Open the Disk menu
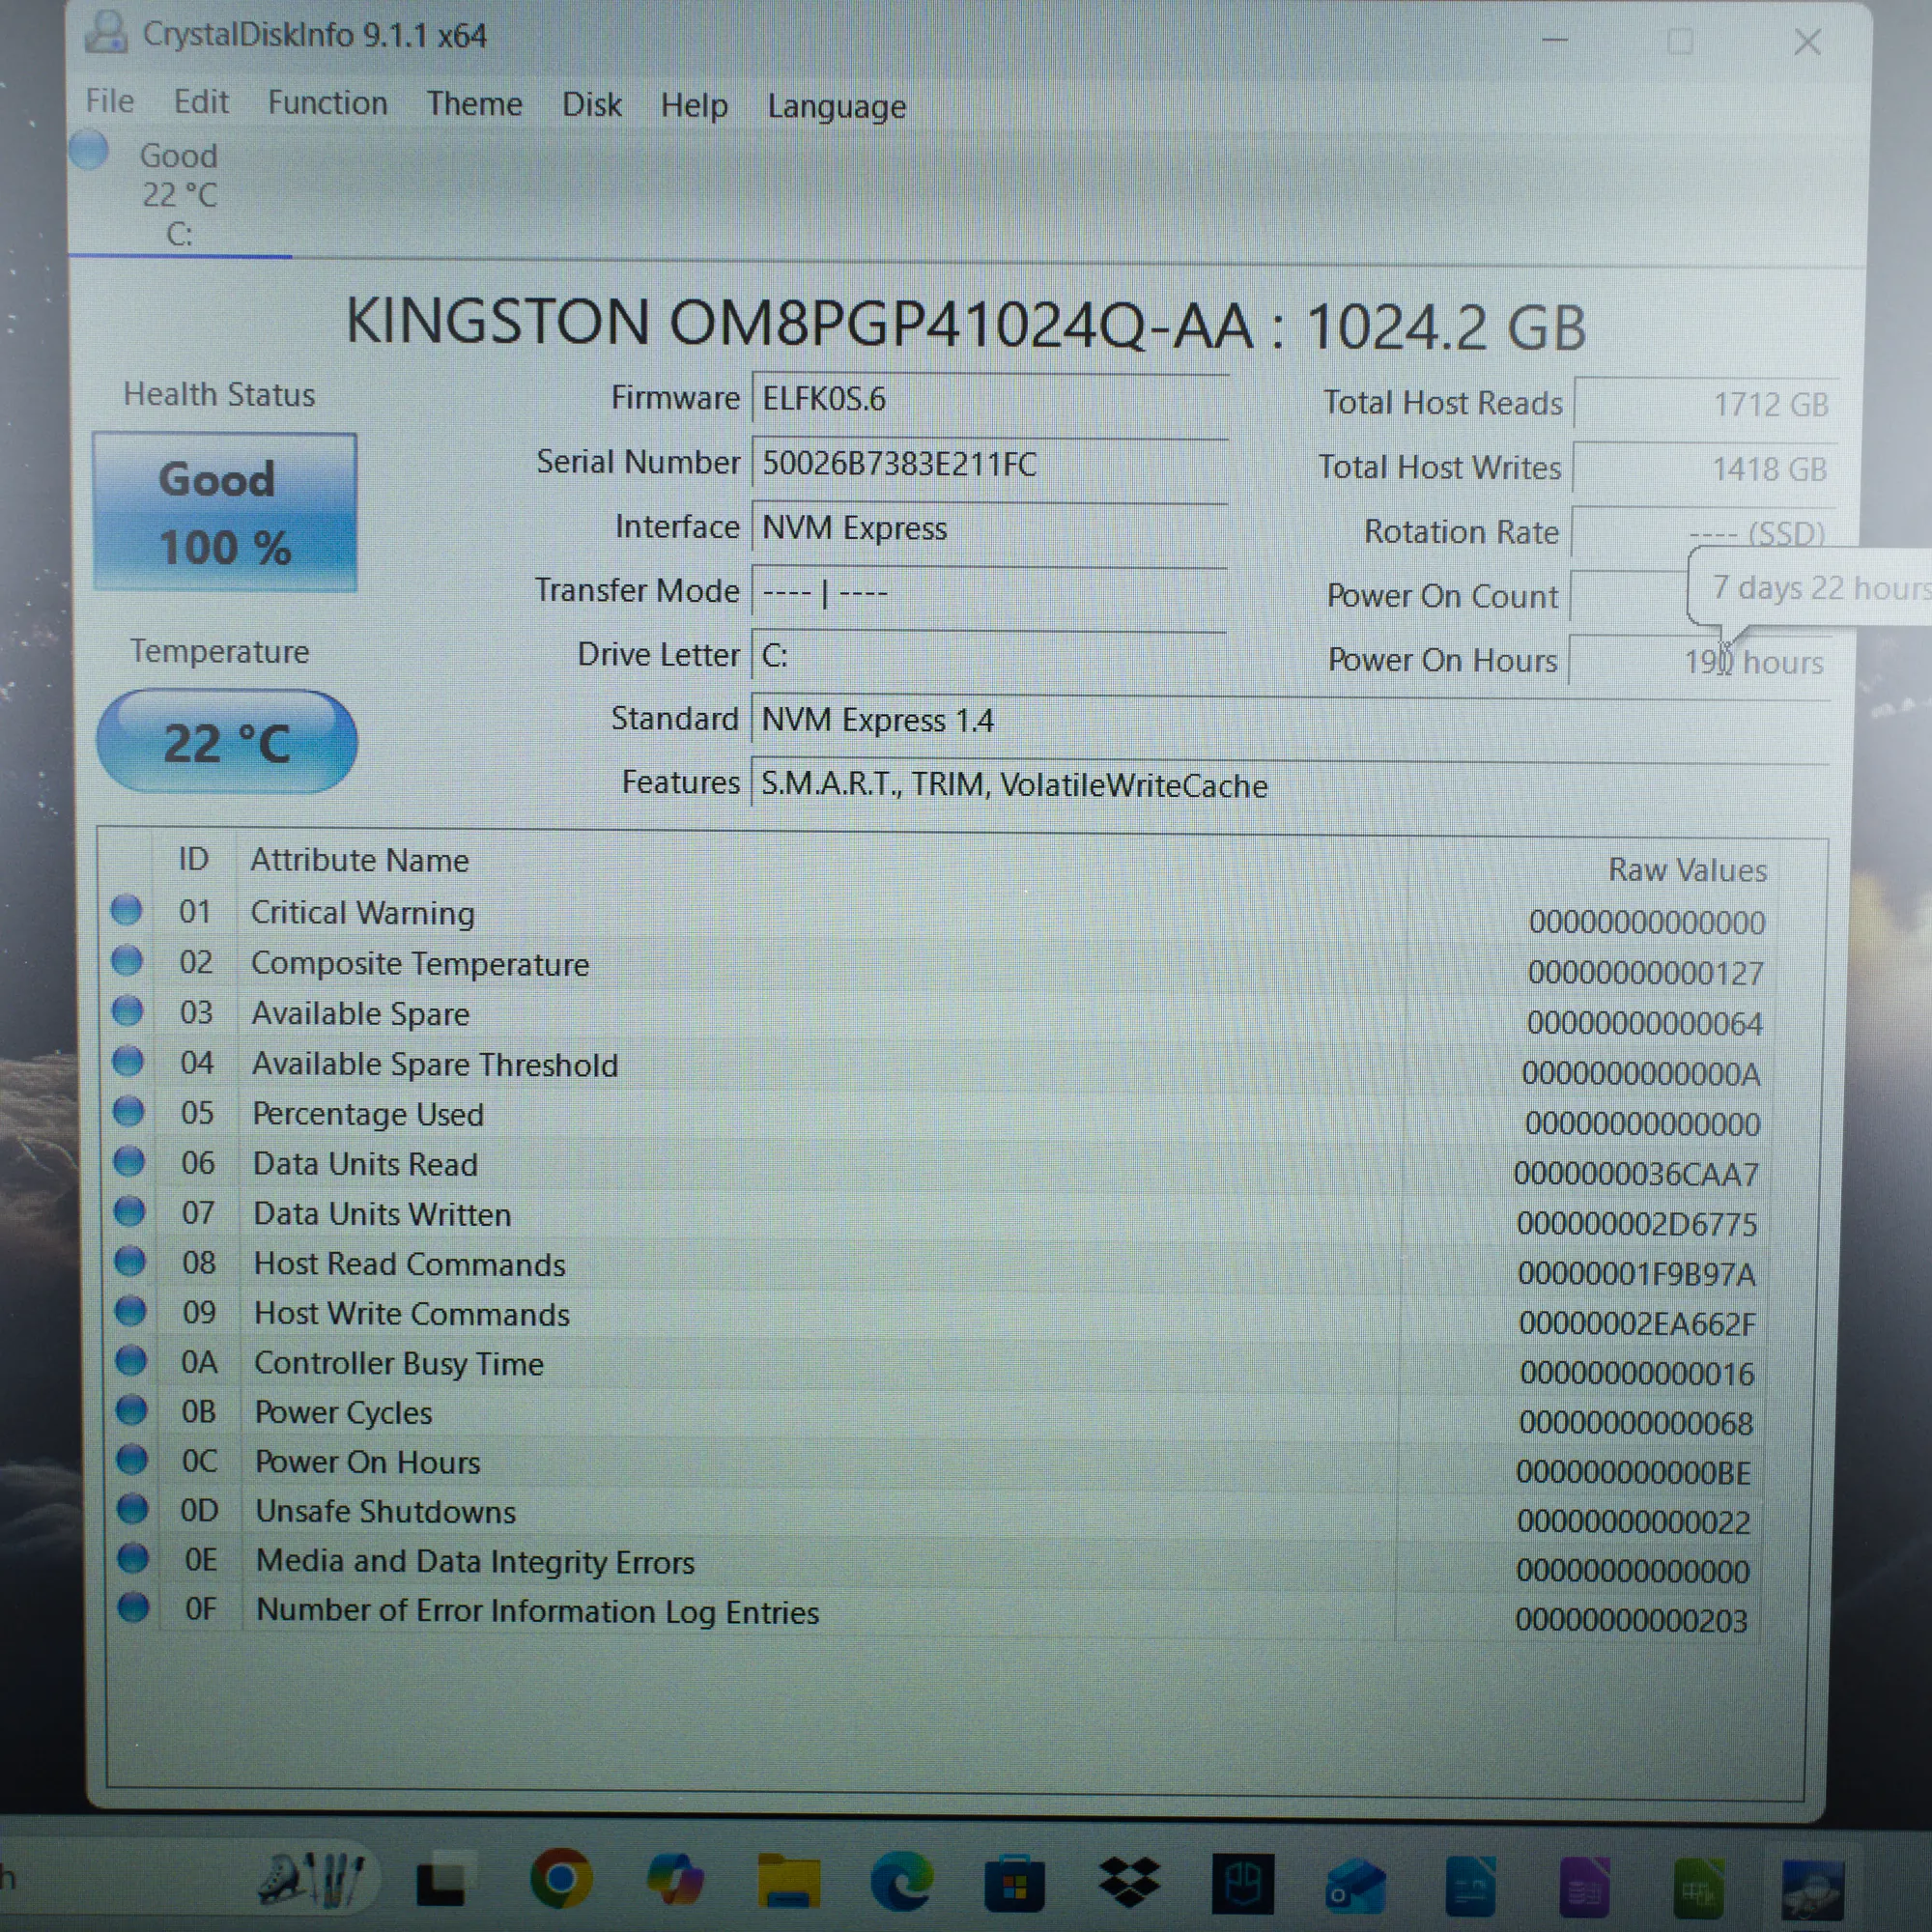1932x1932 pixels. click(x=591, y=105)
